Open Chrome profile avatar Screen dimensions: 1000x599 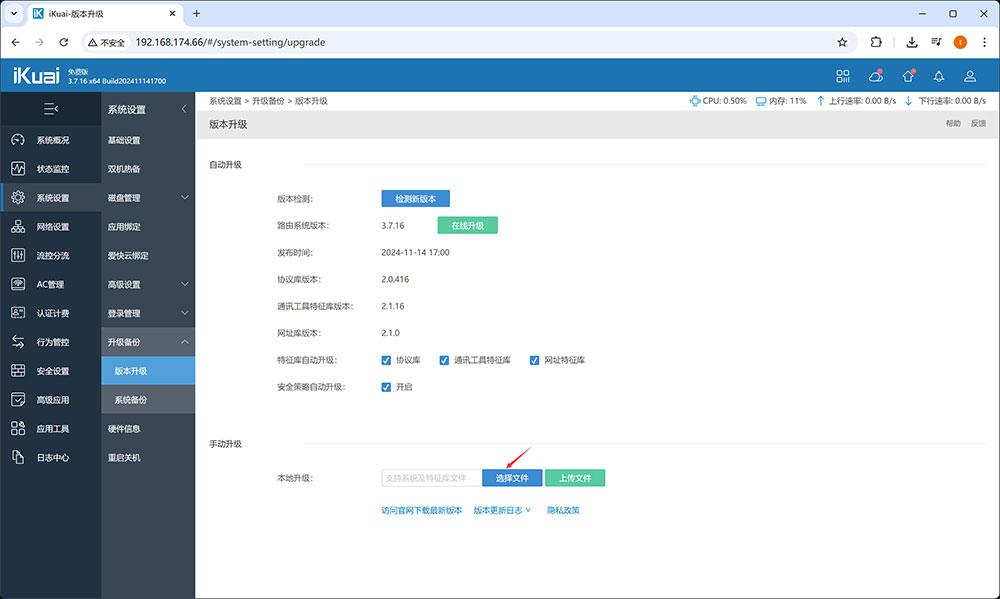[960, 42]
